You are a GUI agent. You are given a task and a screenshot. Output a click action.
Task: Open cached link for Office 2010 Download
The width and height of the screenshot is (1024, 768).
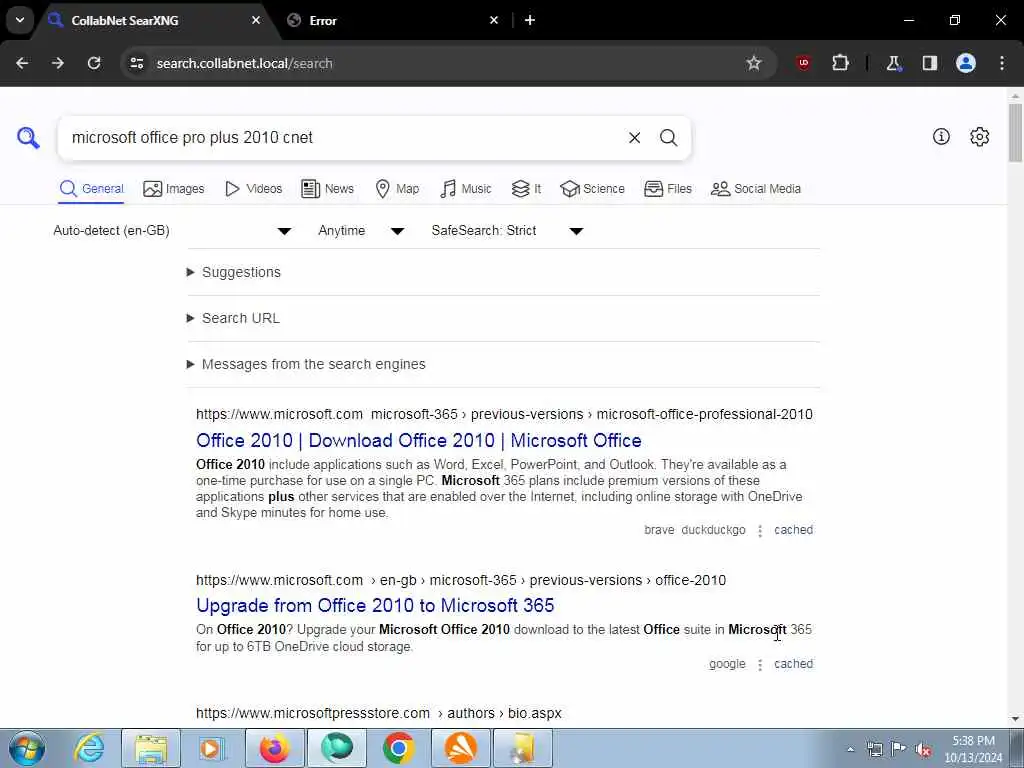793,530
